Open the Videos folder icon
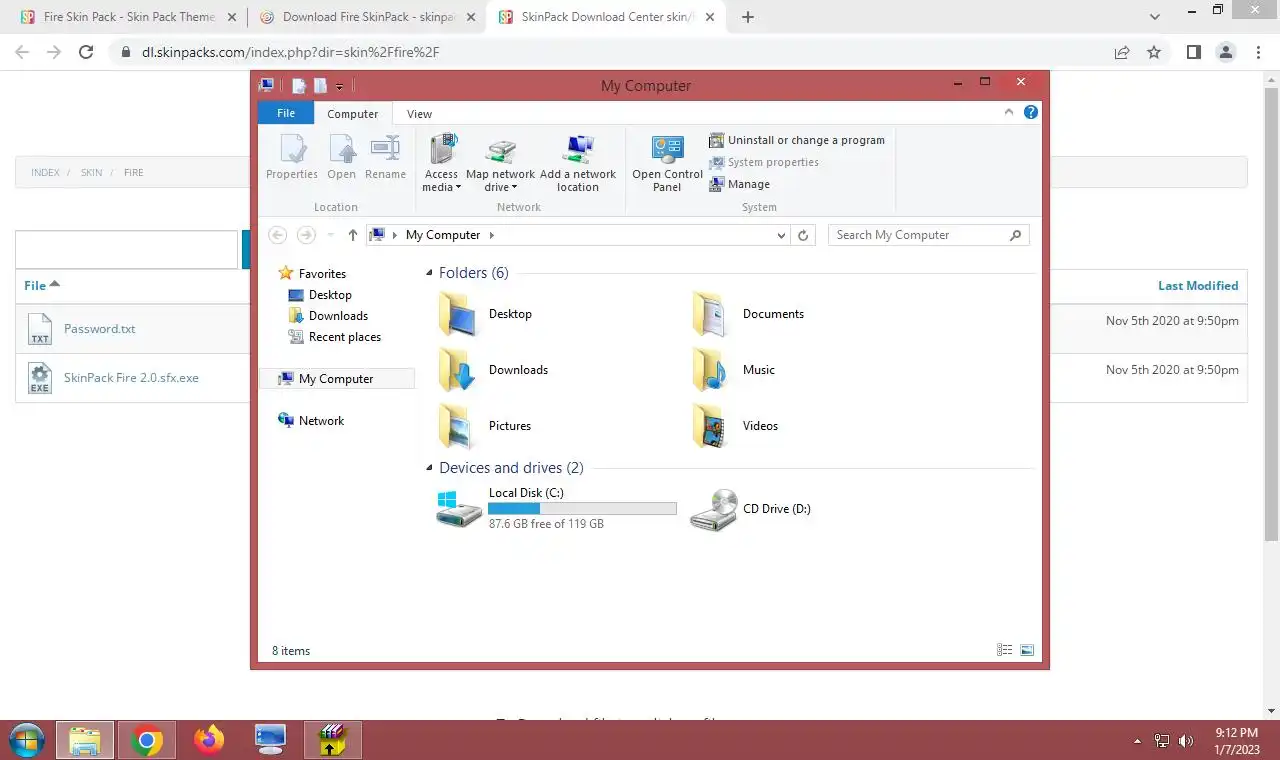1280x760 pixels. pos(710,426)
